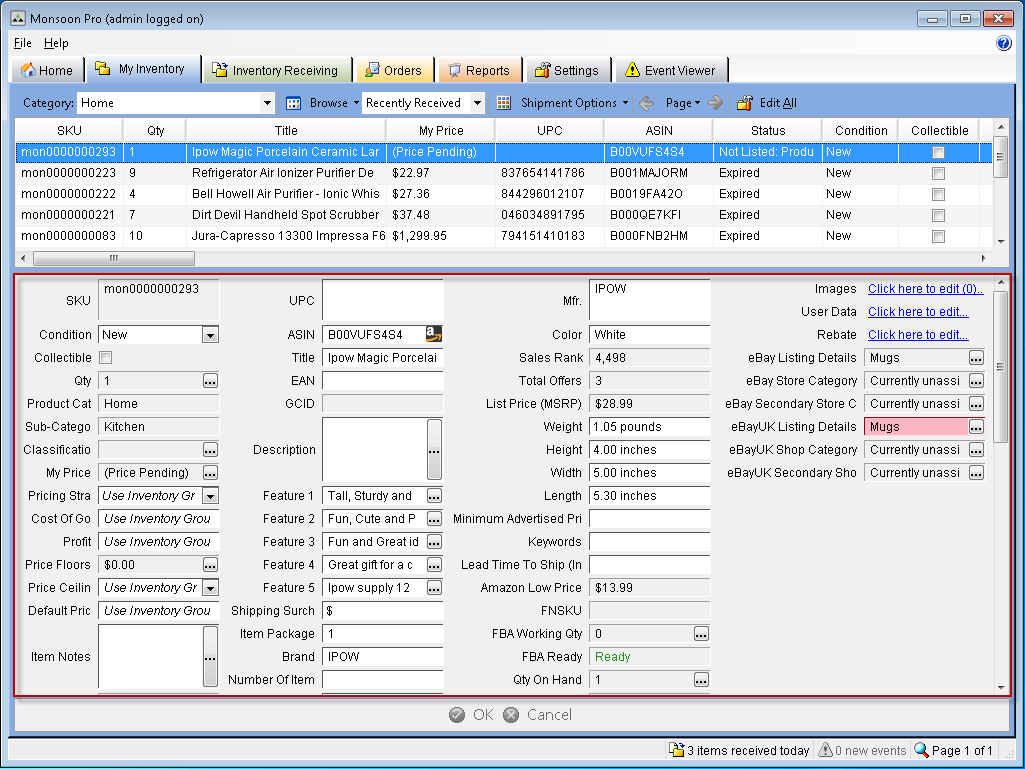
Task: Expand the Condition dropdown set to New
Action: [210, 335]
